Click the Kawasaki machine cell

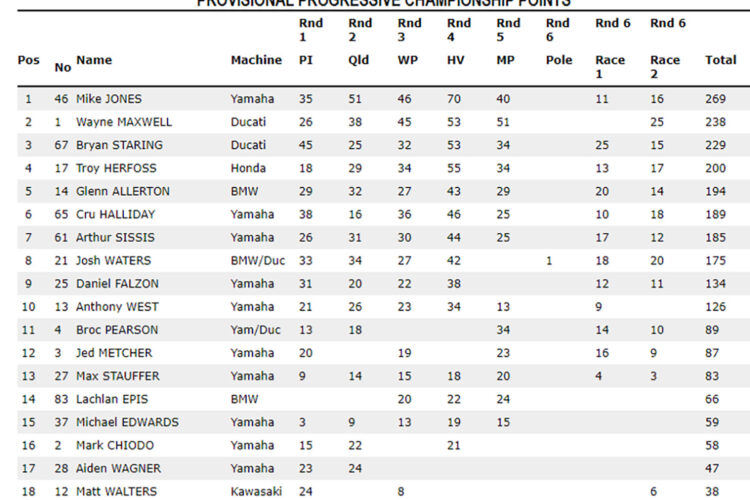(256, 491)
